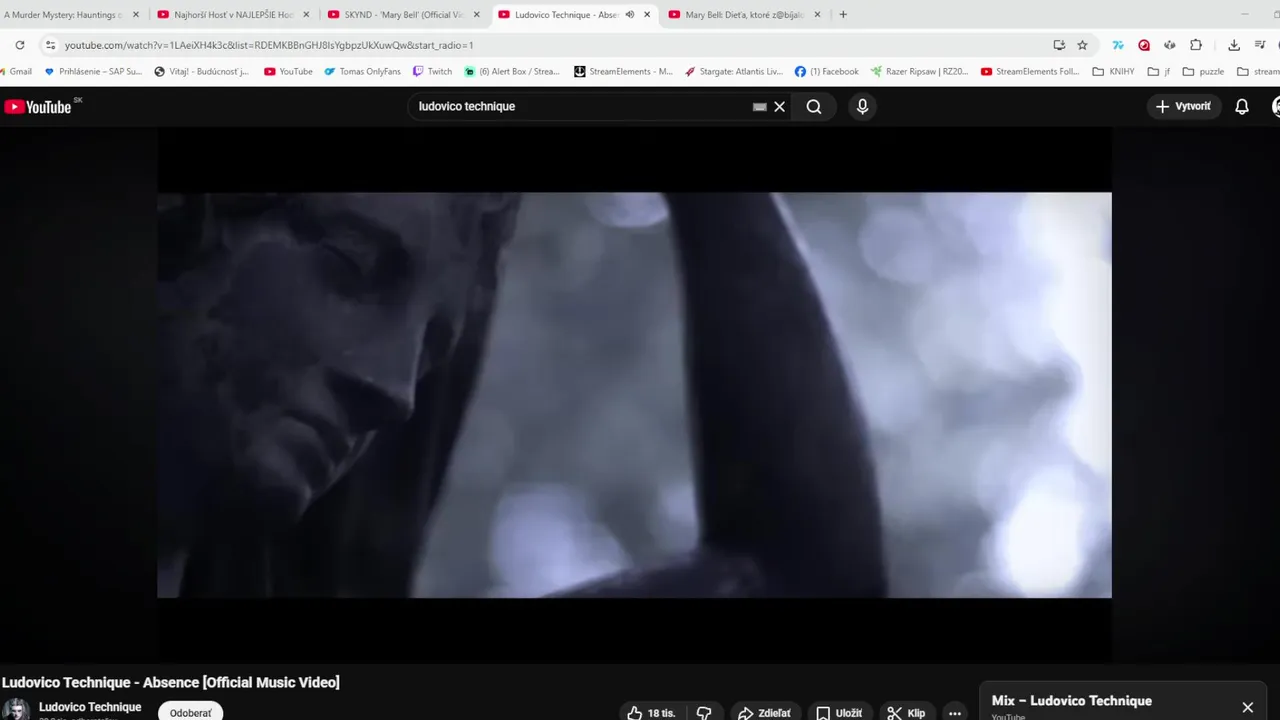Click the install app icon in address bar
This screenshot has width=1280, height=720.
click(1059, 45)
